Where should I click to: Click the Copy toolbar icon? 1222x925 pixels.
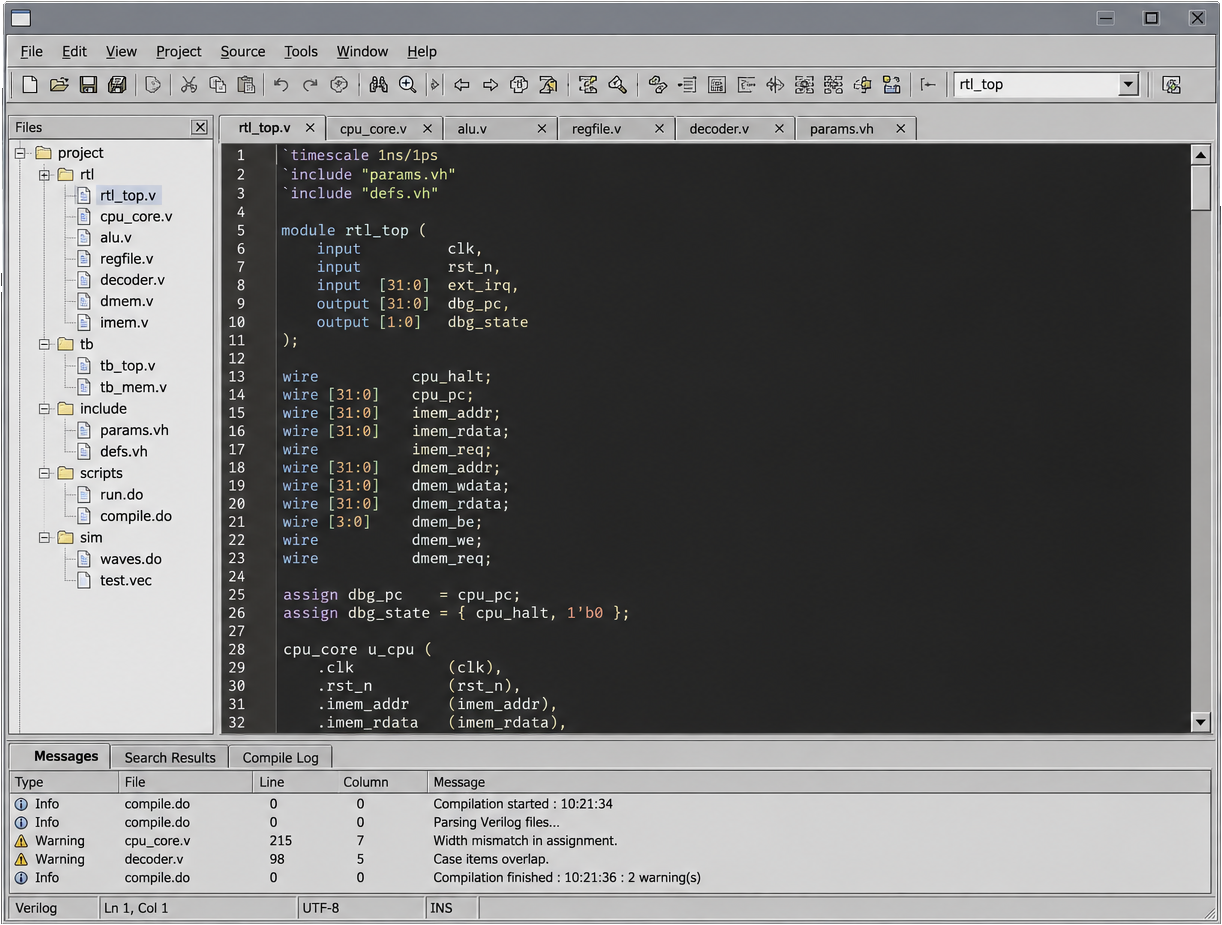(217, 85)
